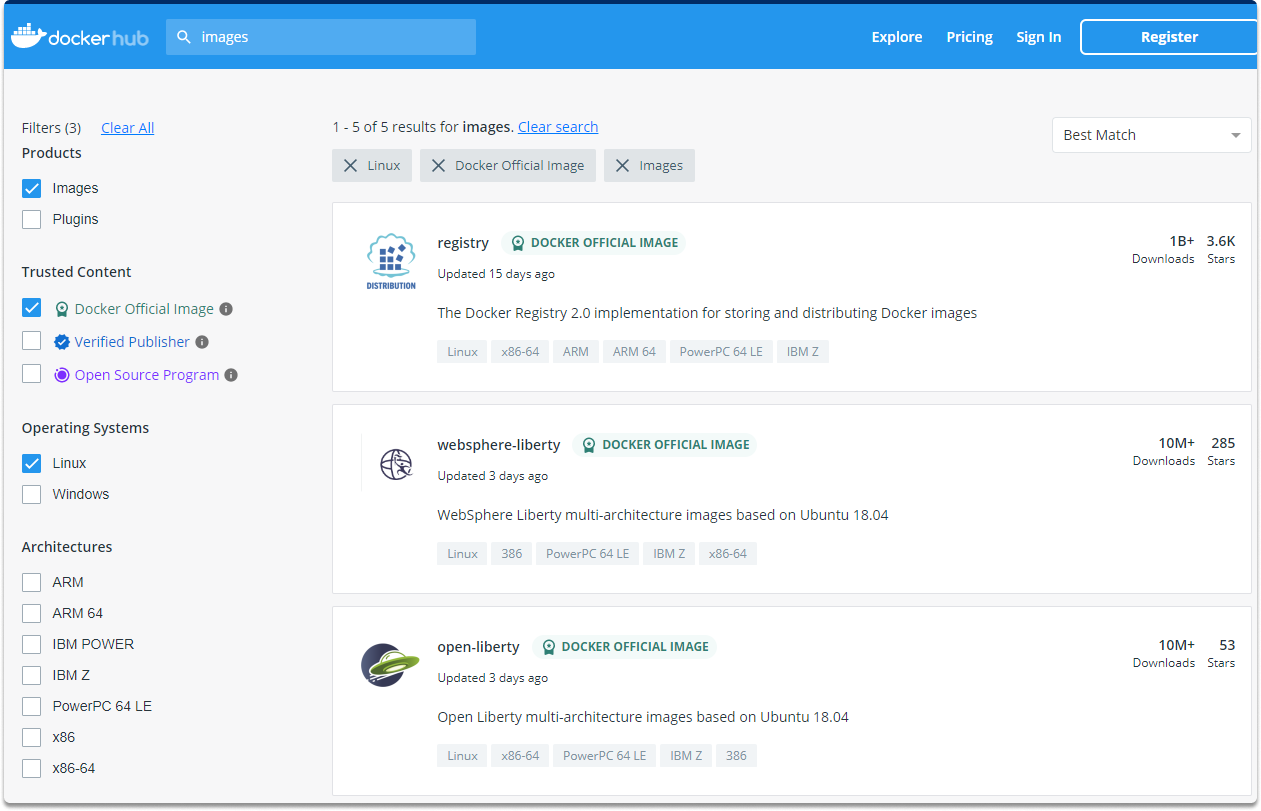Open the Best Match sort dropdown
This screenshot has width=1261, height=811.
pos(1151,135)
